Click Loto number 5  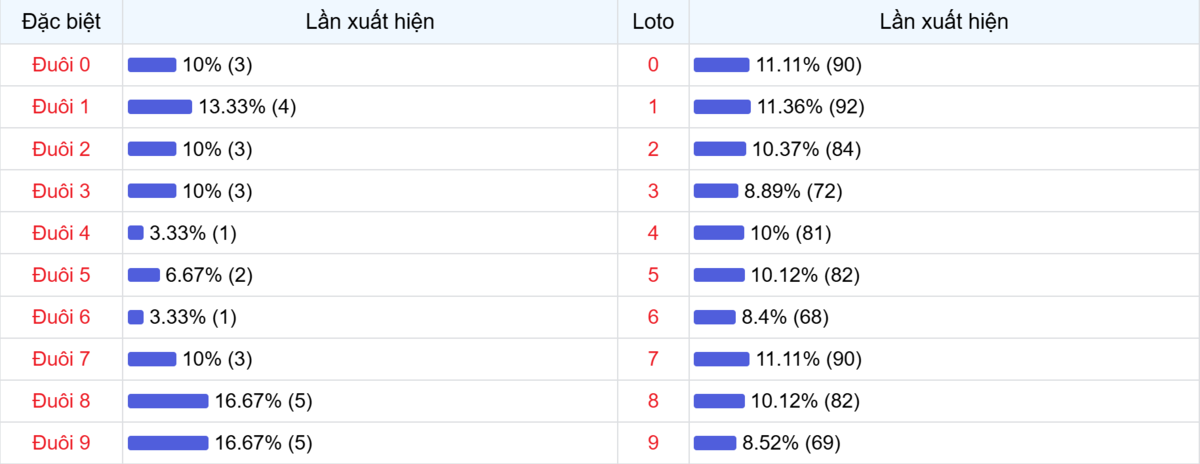pyautogui.click(x=653, y=275)
